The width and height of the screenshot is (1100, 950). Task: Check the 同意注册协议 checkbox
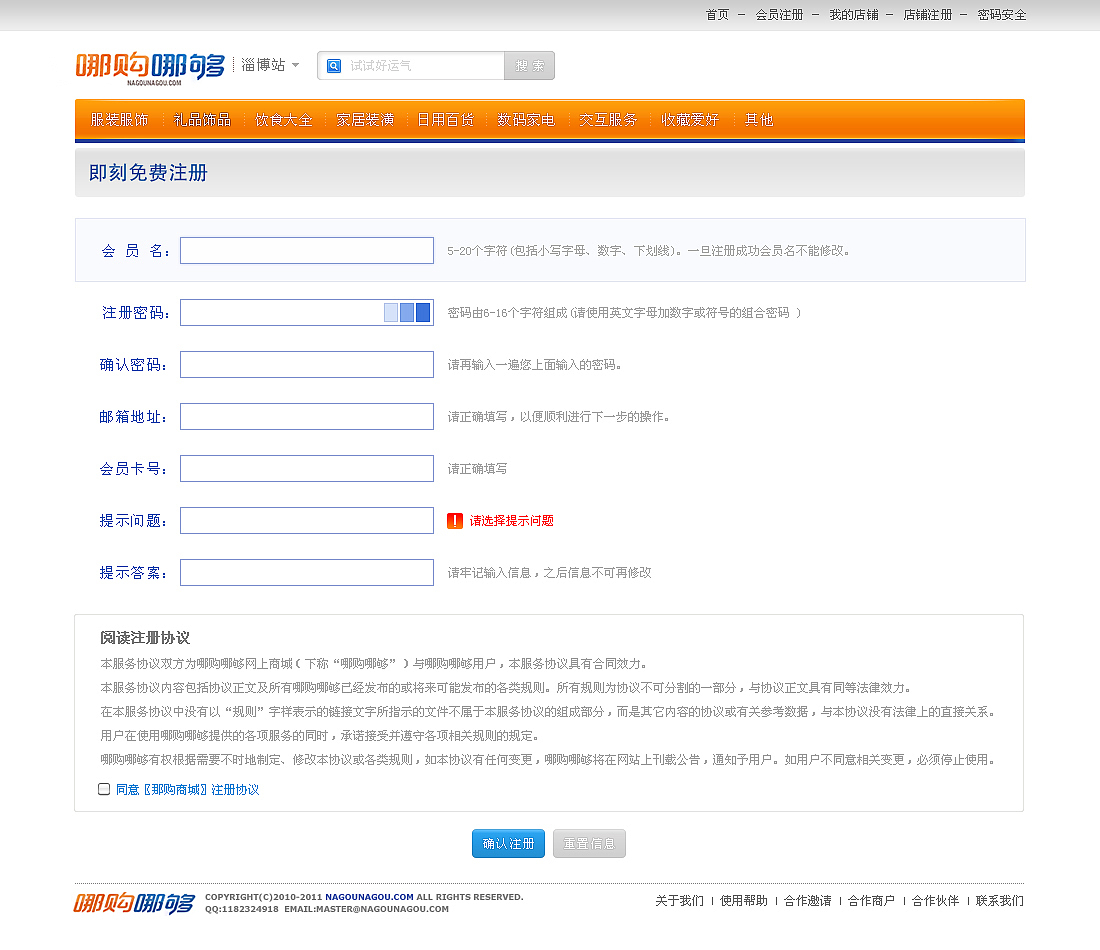click(x=104, y=789)
